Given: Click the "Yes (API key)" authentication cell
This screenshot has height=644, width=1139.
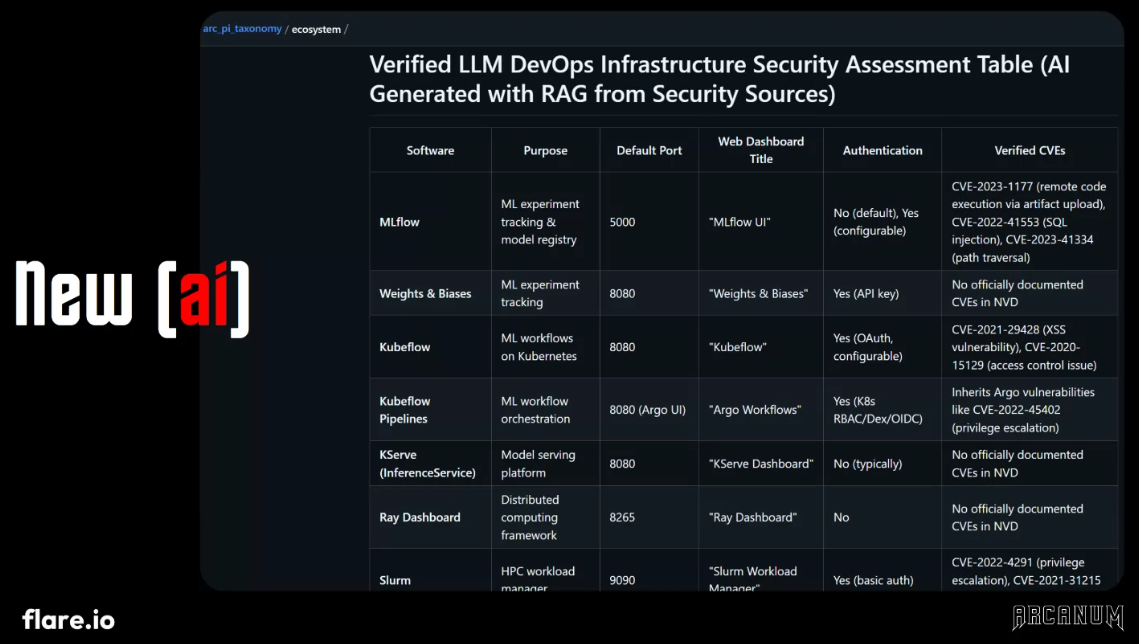Looking at the screenshot, I should [883, 293].
